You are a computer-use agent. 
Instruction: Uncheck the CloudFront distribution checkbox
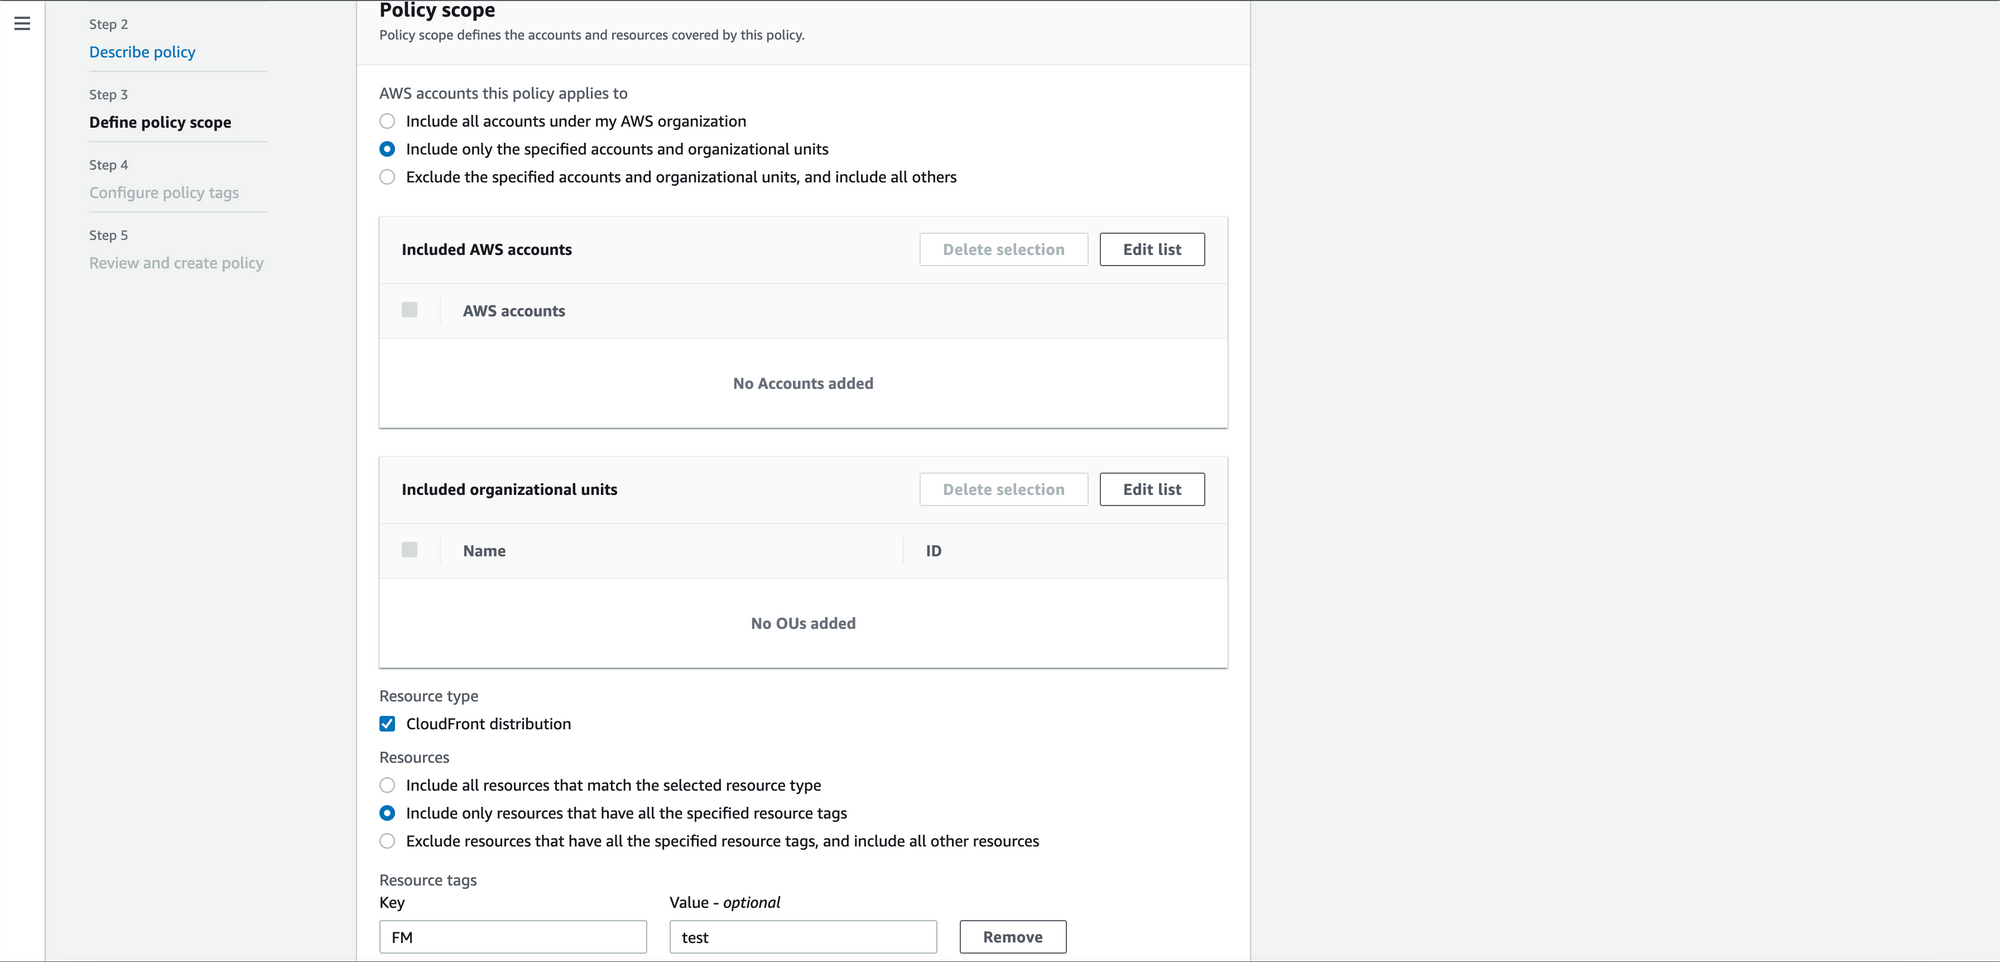[387, 724]
